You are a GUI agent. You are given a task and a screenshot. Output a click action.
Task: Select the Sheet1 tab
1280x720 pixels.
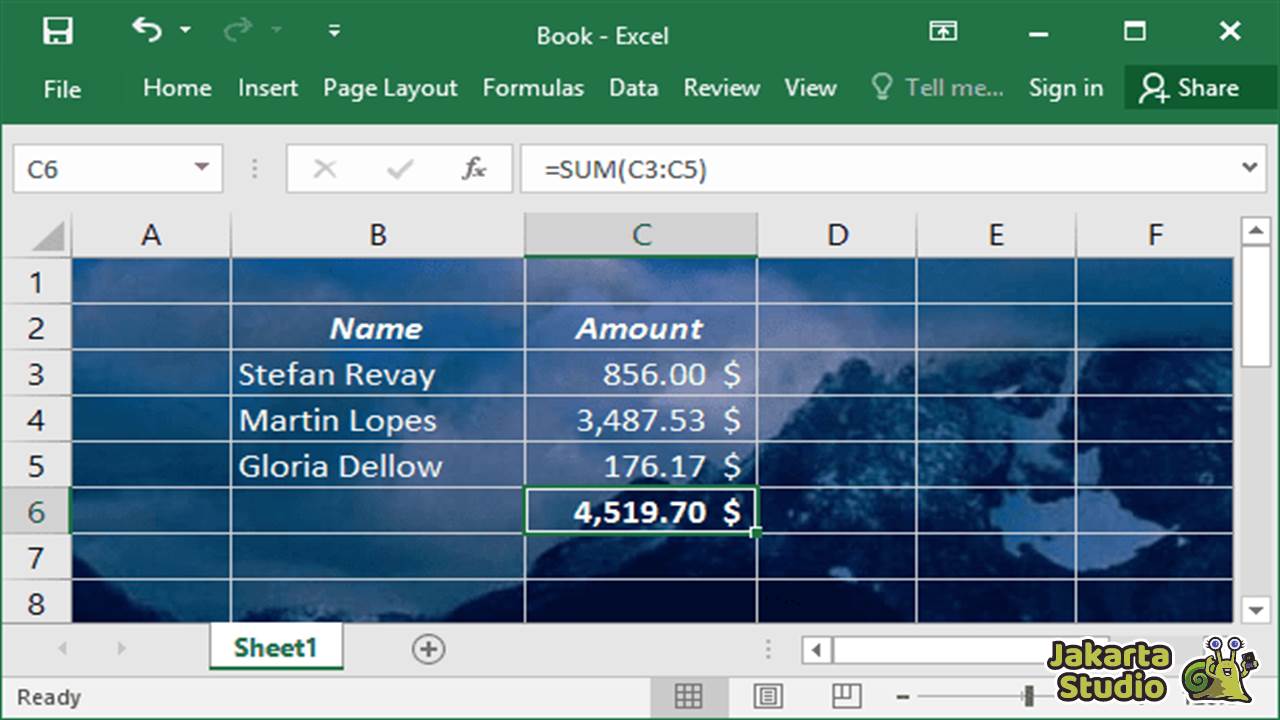click(275, 647)
